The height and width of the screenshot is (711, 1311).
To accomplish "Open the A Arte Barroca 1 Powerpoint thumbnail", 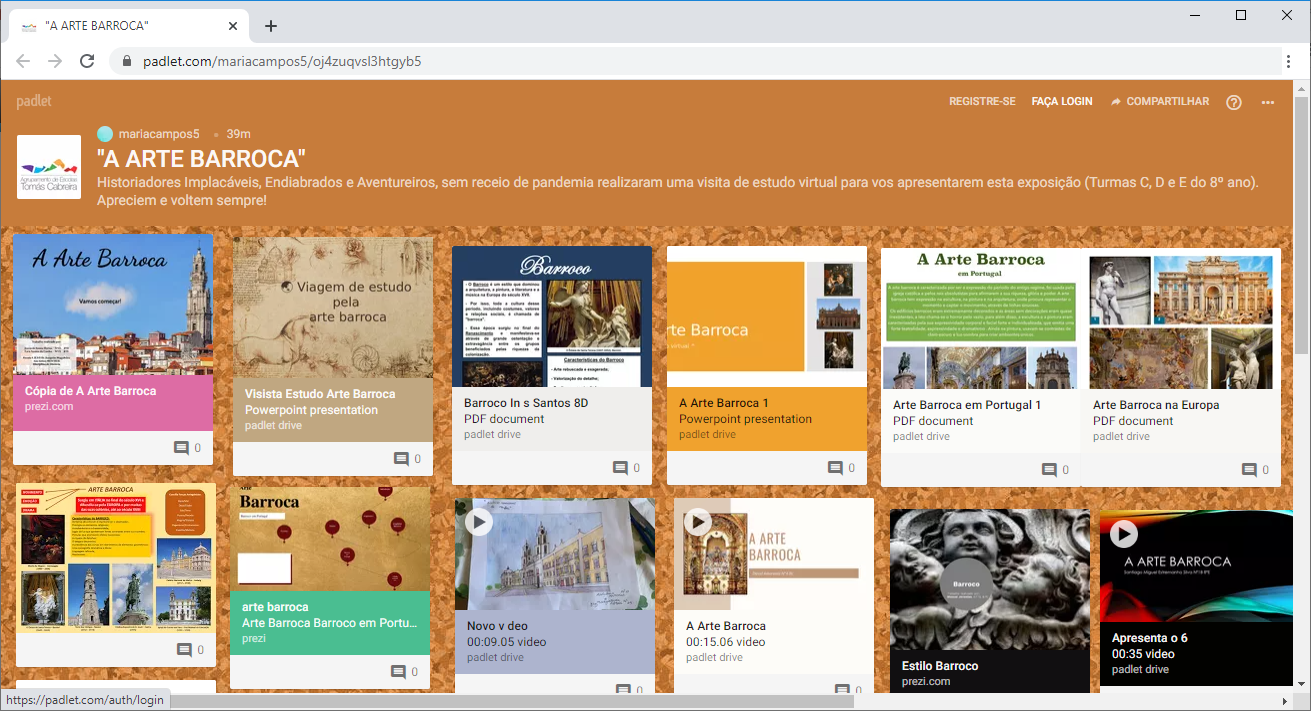I will click(x=767, y=316).
